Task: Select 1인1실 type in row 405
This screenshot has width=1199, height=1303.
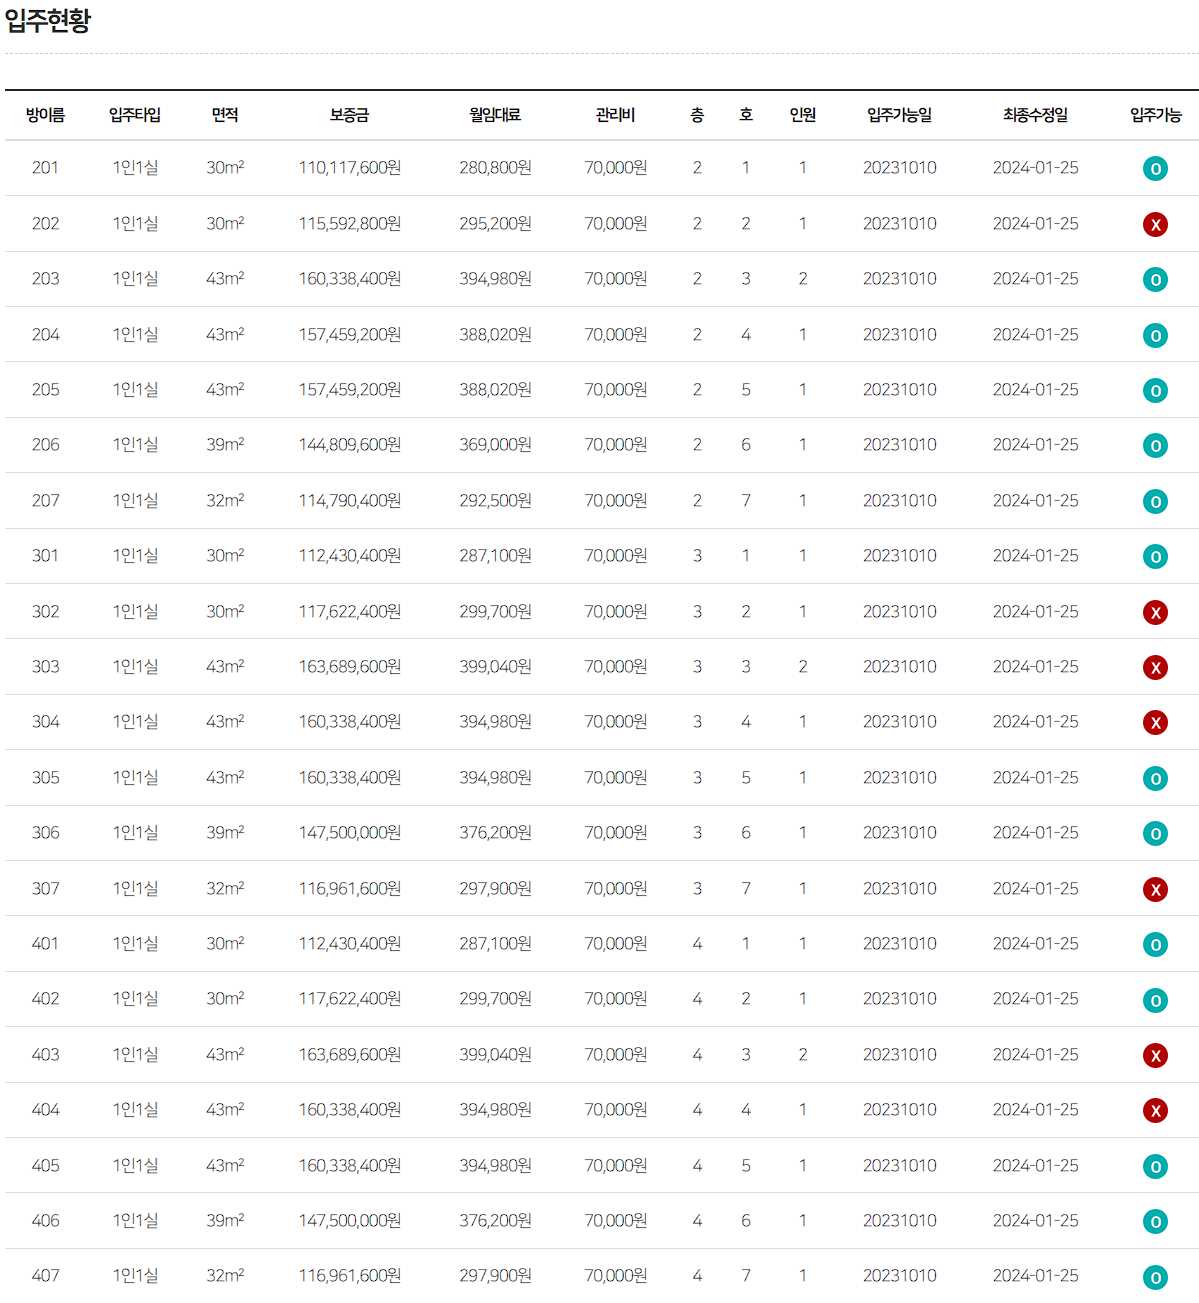Action: click(135, 1166)
